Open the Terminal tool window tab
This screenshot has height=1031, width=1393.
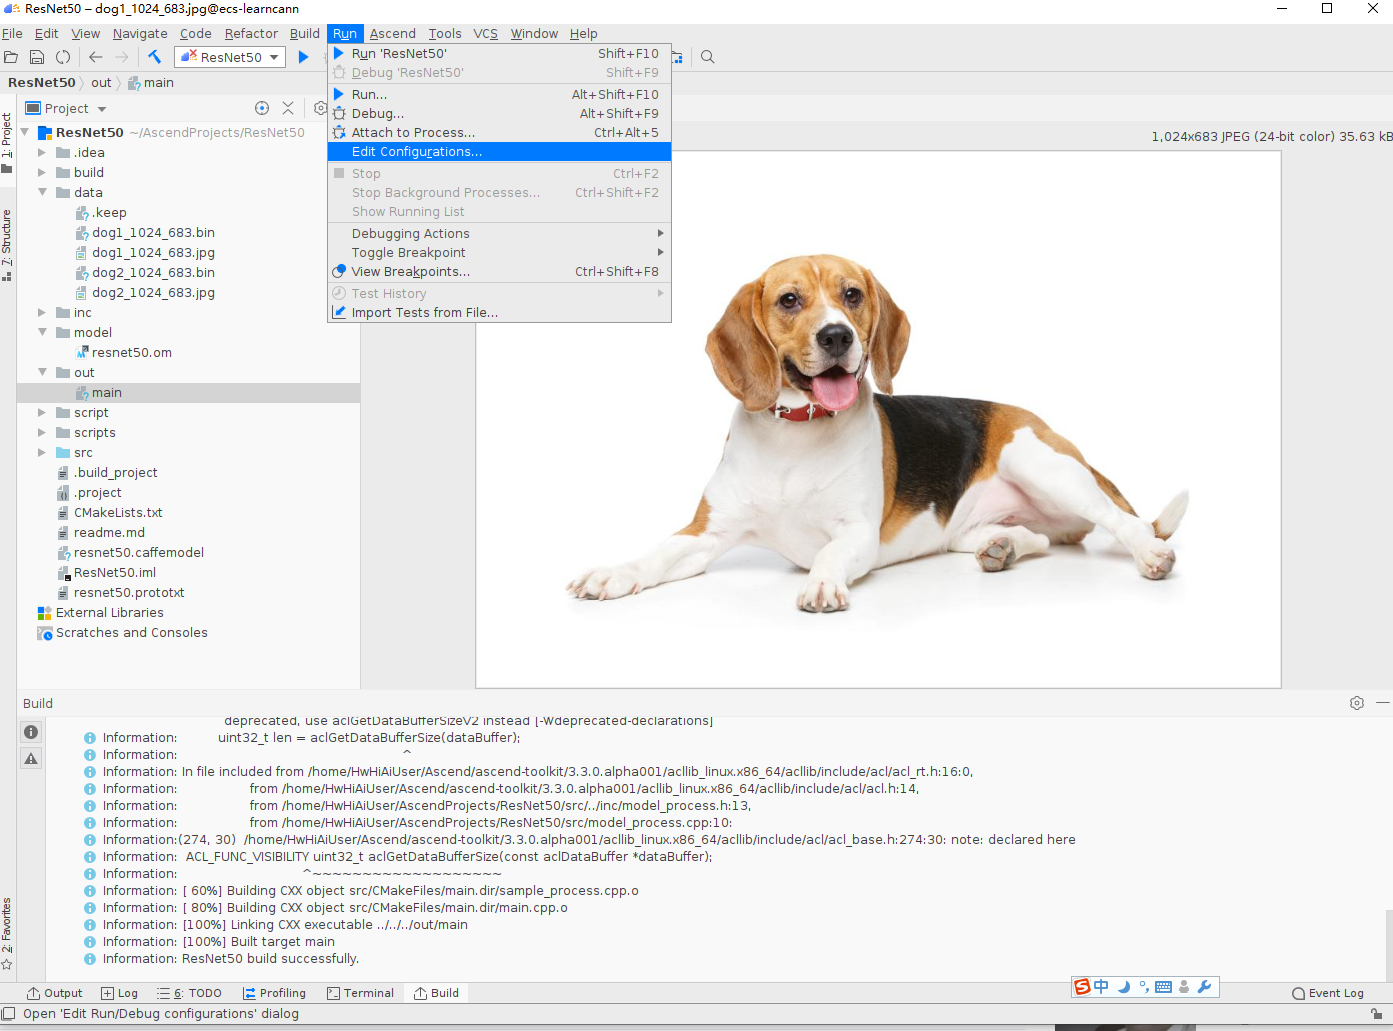(x=360, y=993)
